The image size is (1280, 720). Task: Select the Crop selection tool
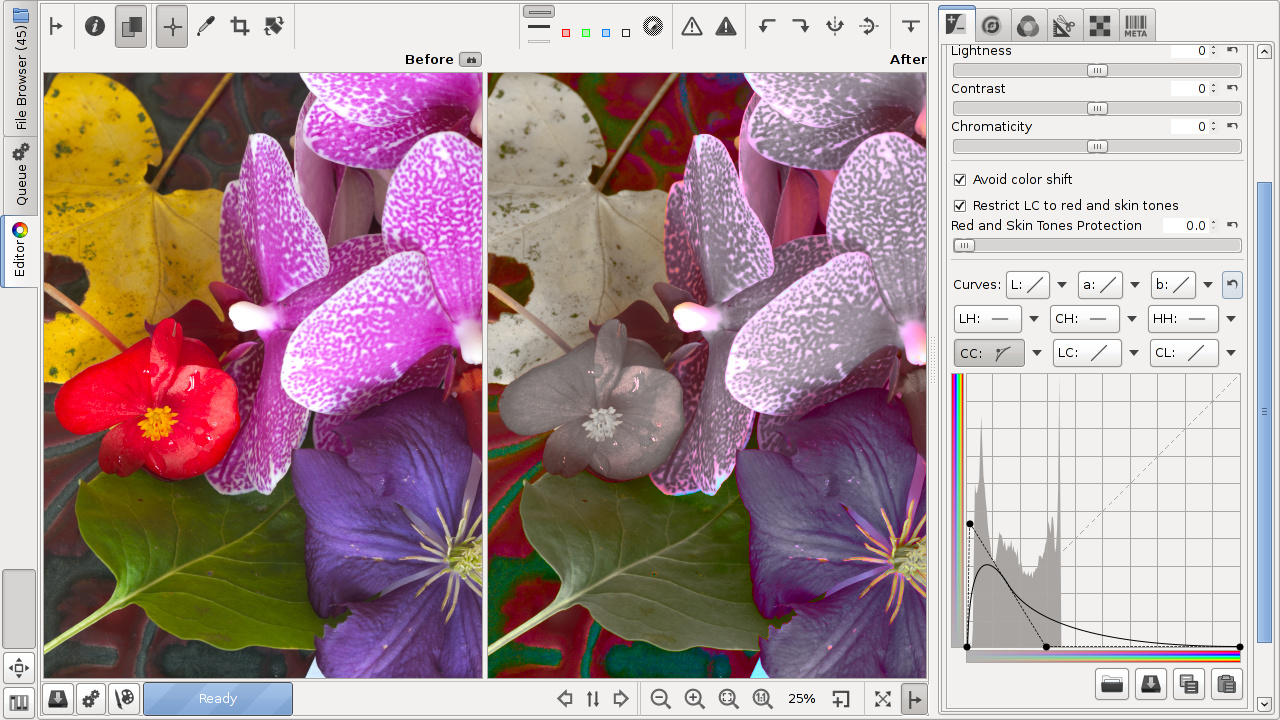coord(240,27)
